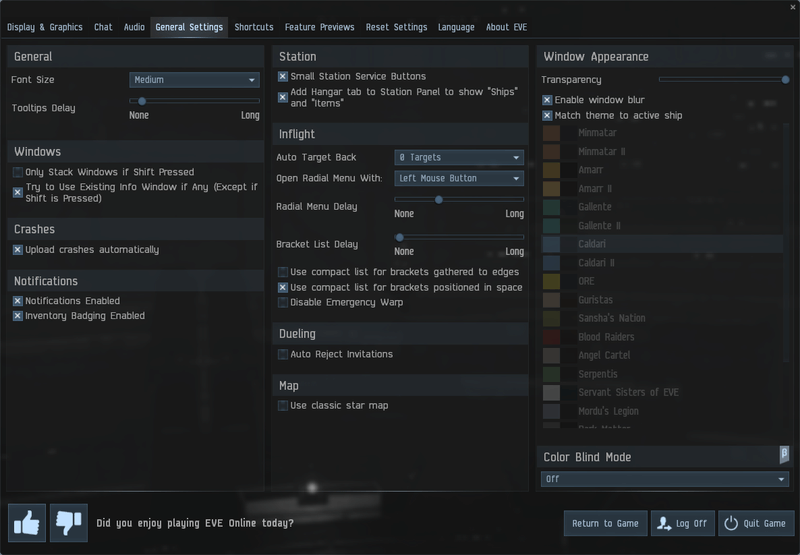Click the beta badge beside Color Blind Mode
Viewport: 800px width, 555px height.
point(784,453)
